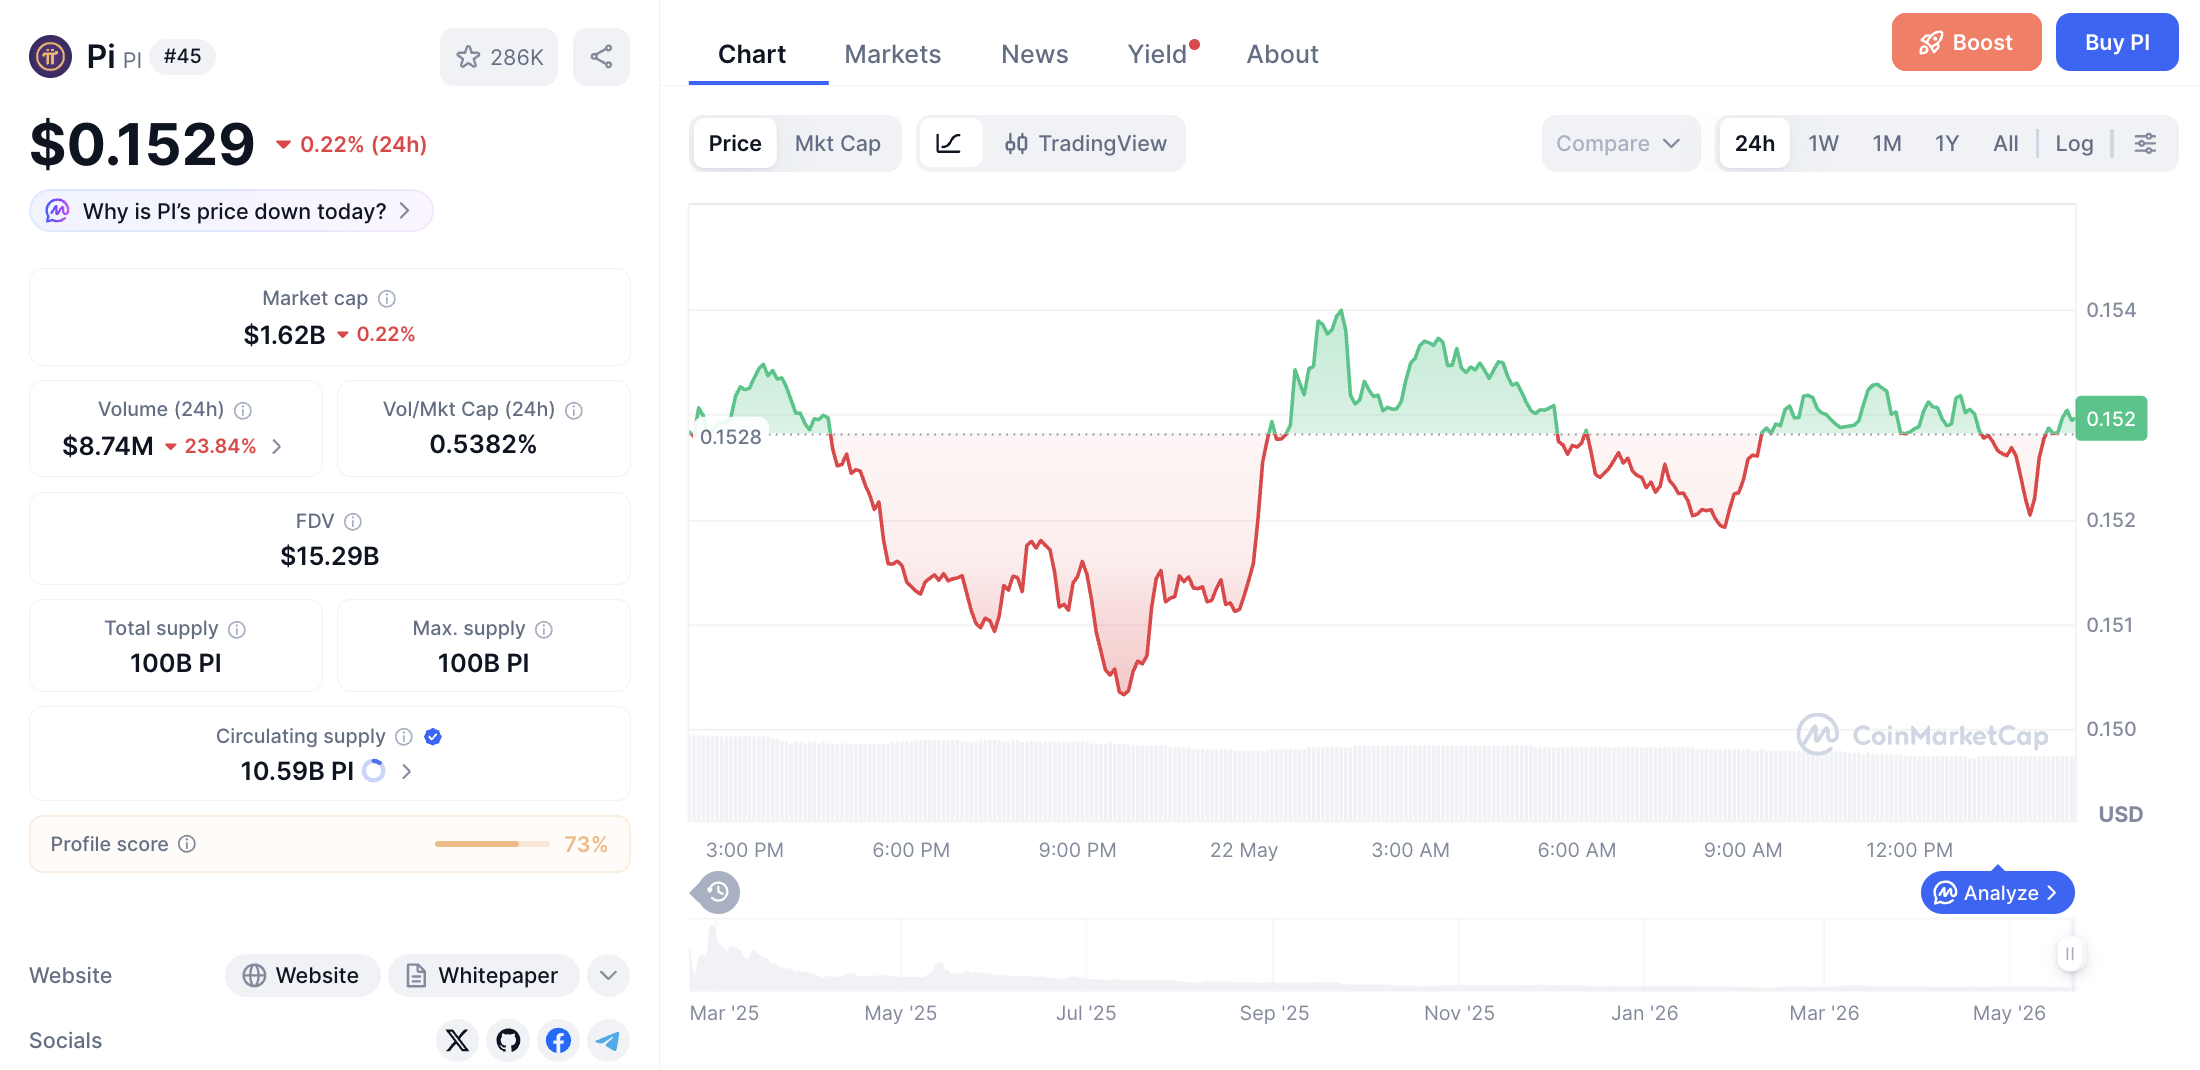Select the 1M time range
Image resolution: width=2200 pixels, height=1070 pixels.
tap(1887, 144)
